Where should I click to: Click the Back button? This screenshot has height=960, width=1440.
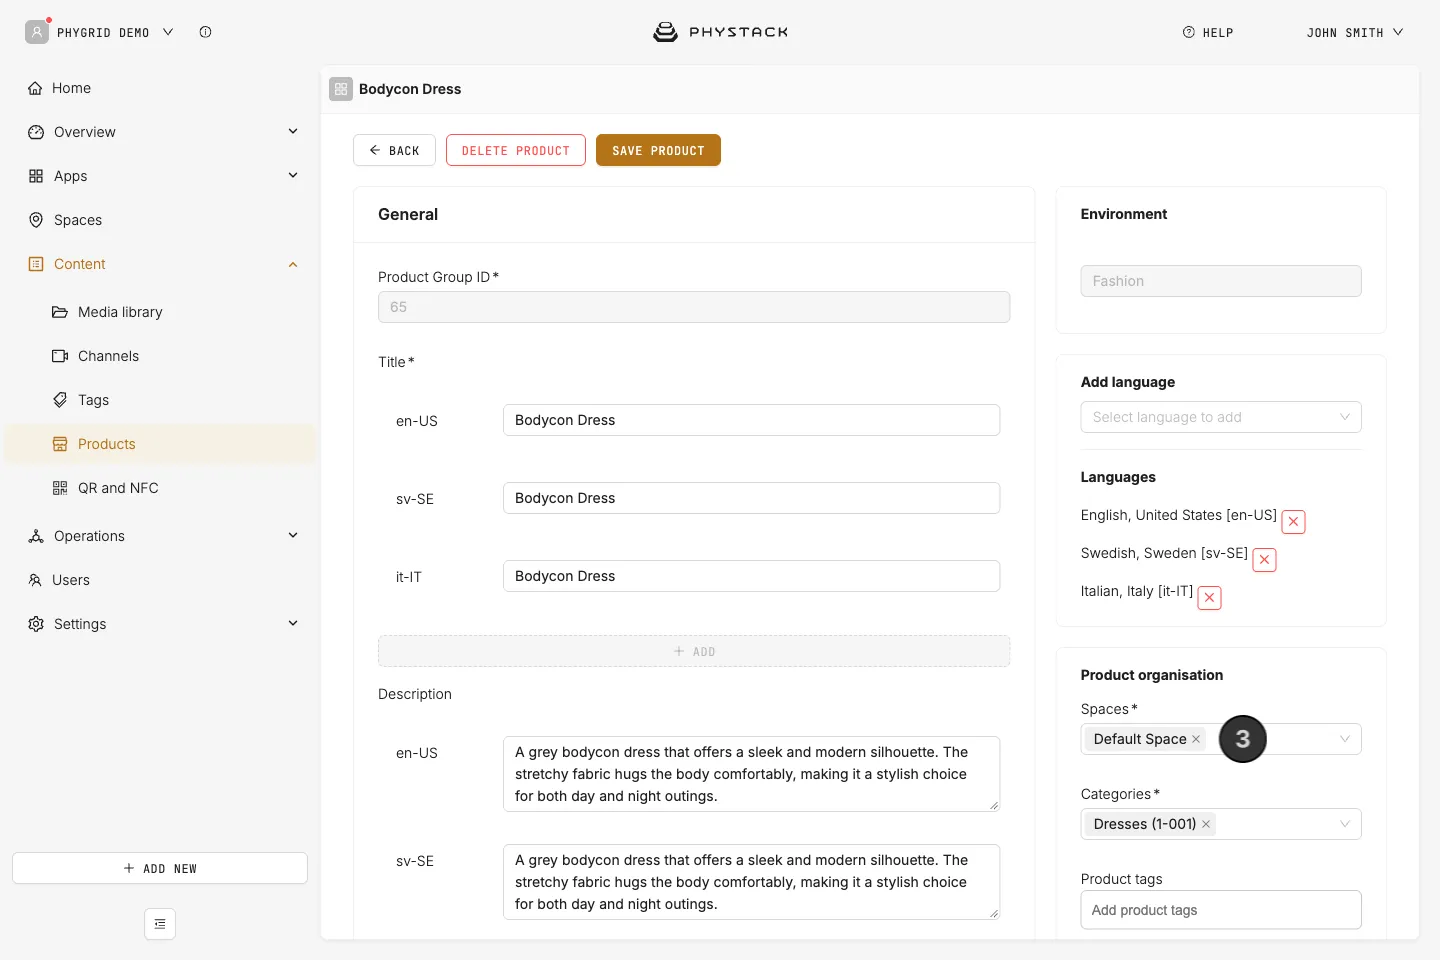click(394, 150)
